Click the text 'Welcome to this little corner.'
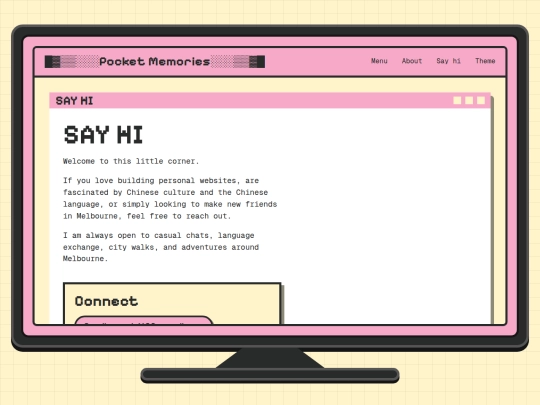The height and width of the screenshot is (405, 540). [131, 161]
